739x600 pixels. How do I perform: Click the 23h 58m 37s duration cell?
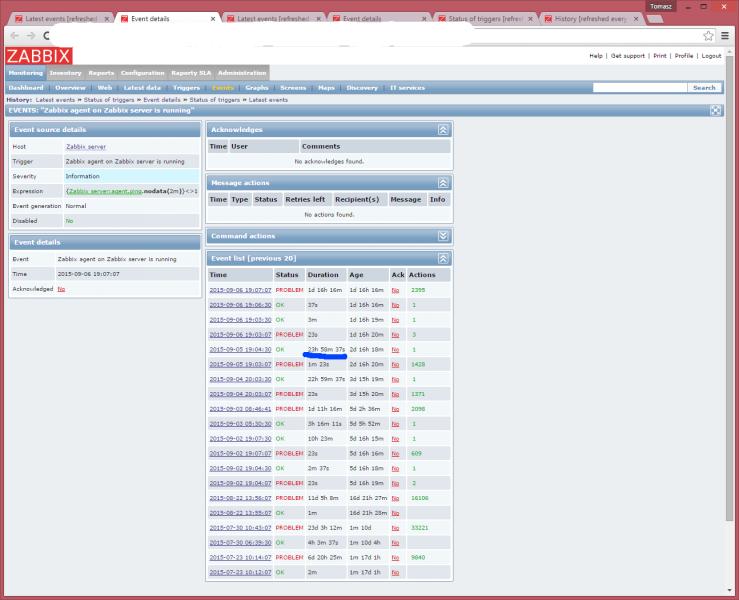coord(326,349)
